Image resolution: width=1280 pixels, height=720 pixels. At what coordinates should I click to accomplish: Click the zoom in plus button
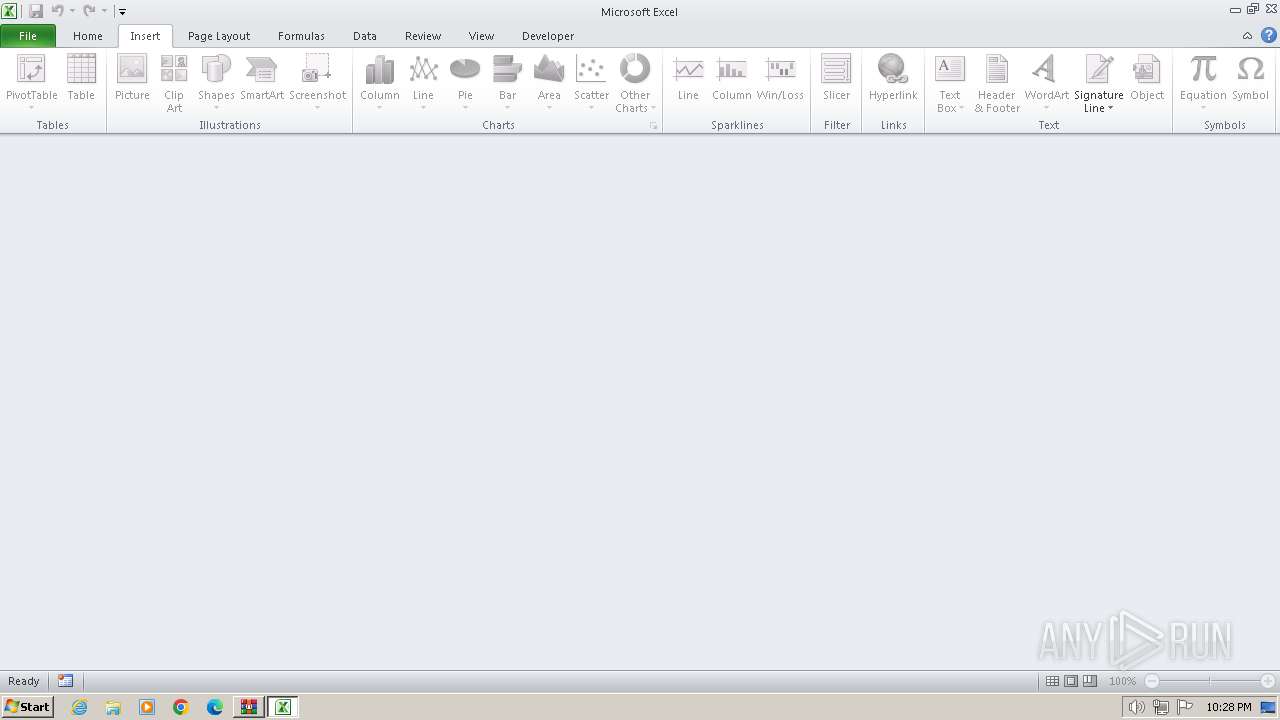1268,681
